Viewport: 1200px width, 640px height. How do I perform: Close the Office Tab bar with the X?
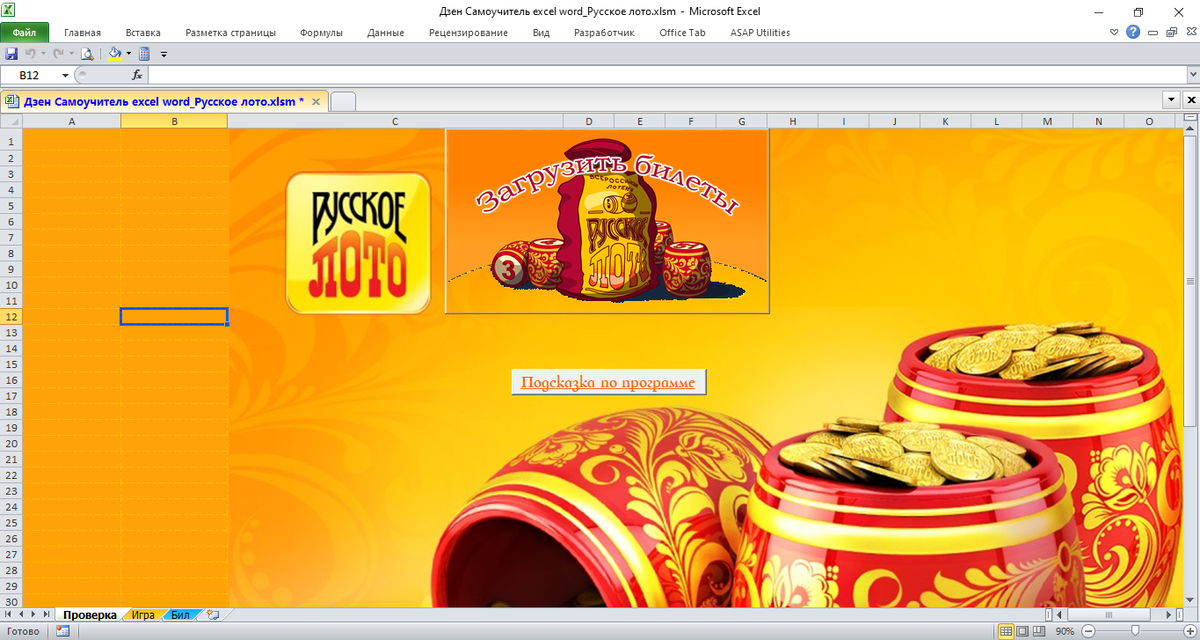pyautogui.click(x=1190, y=100)
